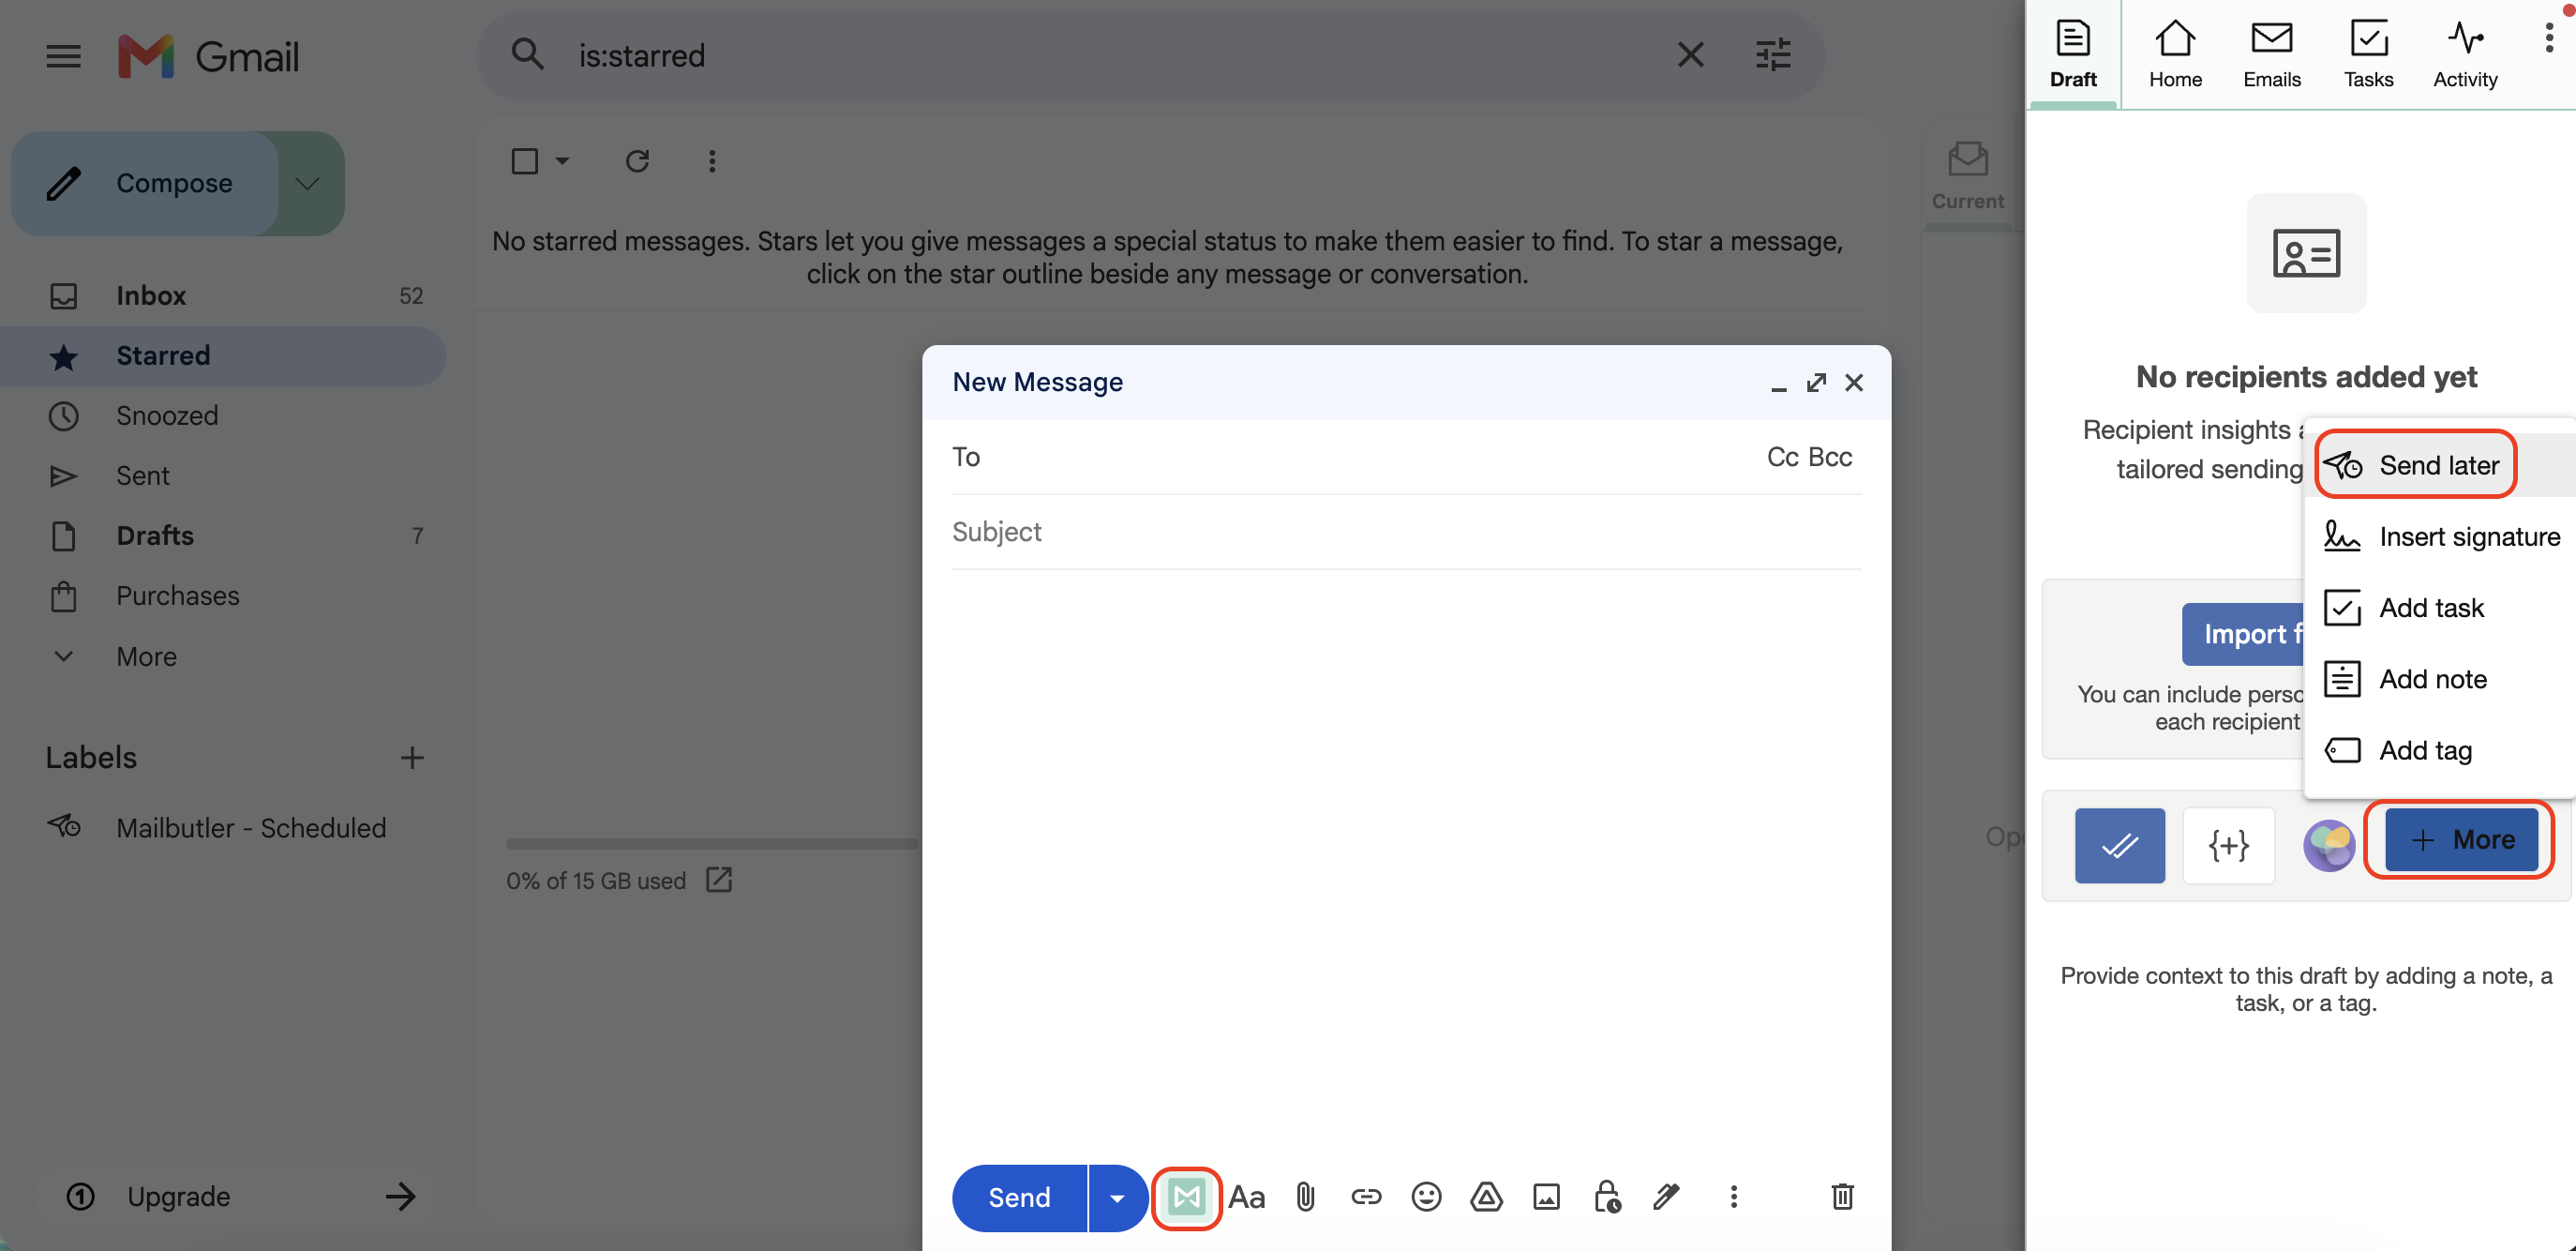Pop out the New Message window
This screenshot has width=2576, height=1251.
pos(1816,383)
